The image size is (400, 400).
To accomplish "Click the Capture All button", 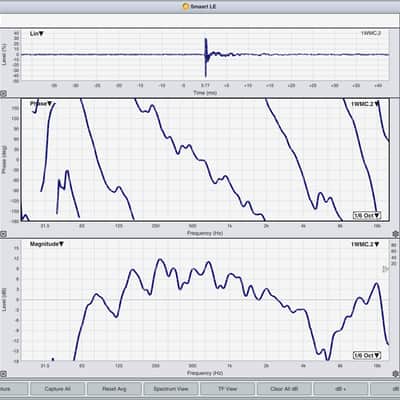I will click(57, 389).
